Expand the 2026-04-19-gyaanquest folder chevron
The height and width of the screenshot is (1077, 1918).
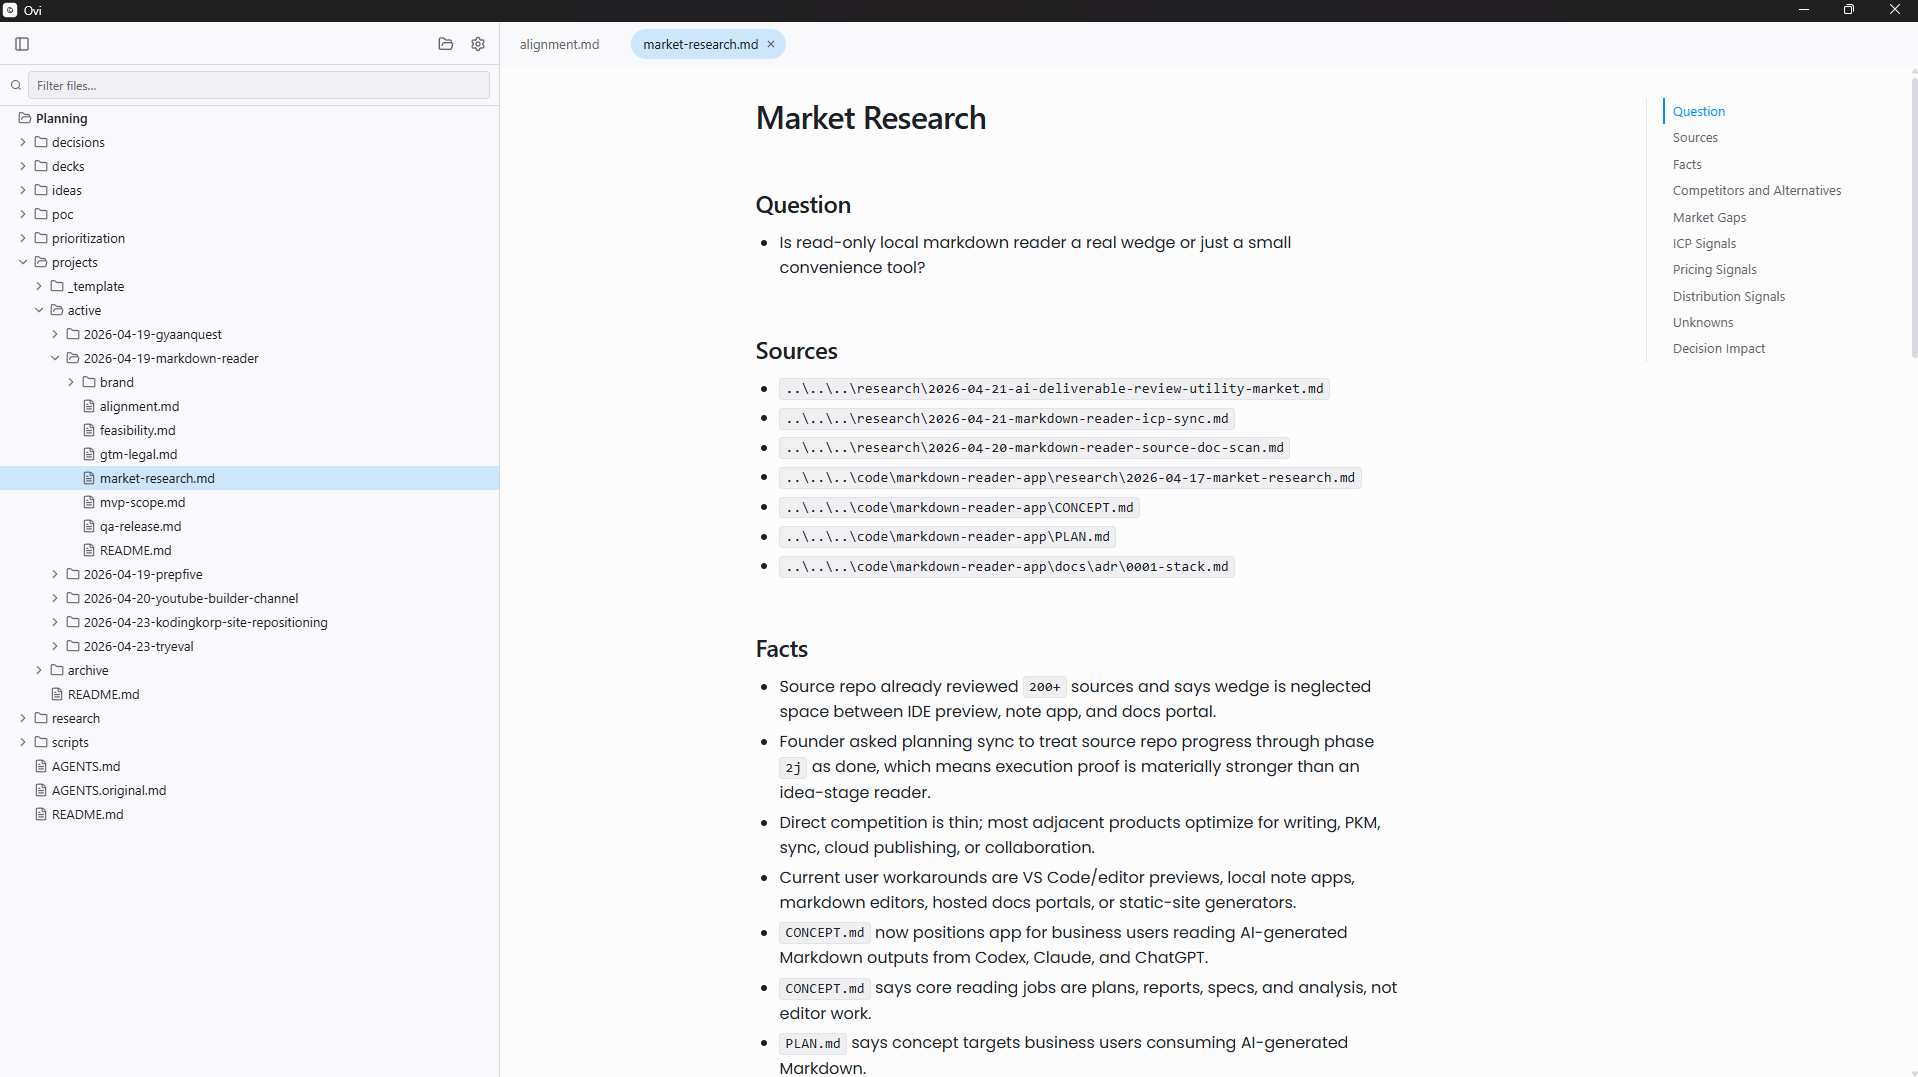tap(55, 335)
